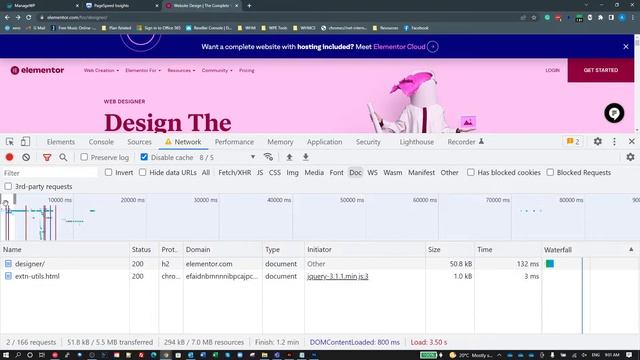Open the Sources tab

pyautogui.click(x=139, y=142)
